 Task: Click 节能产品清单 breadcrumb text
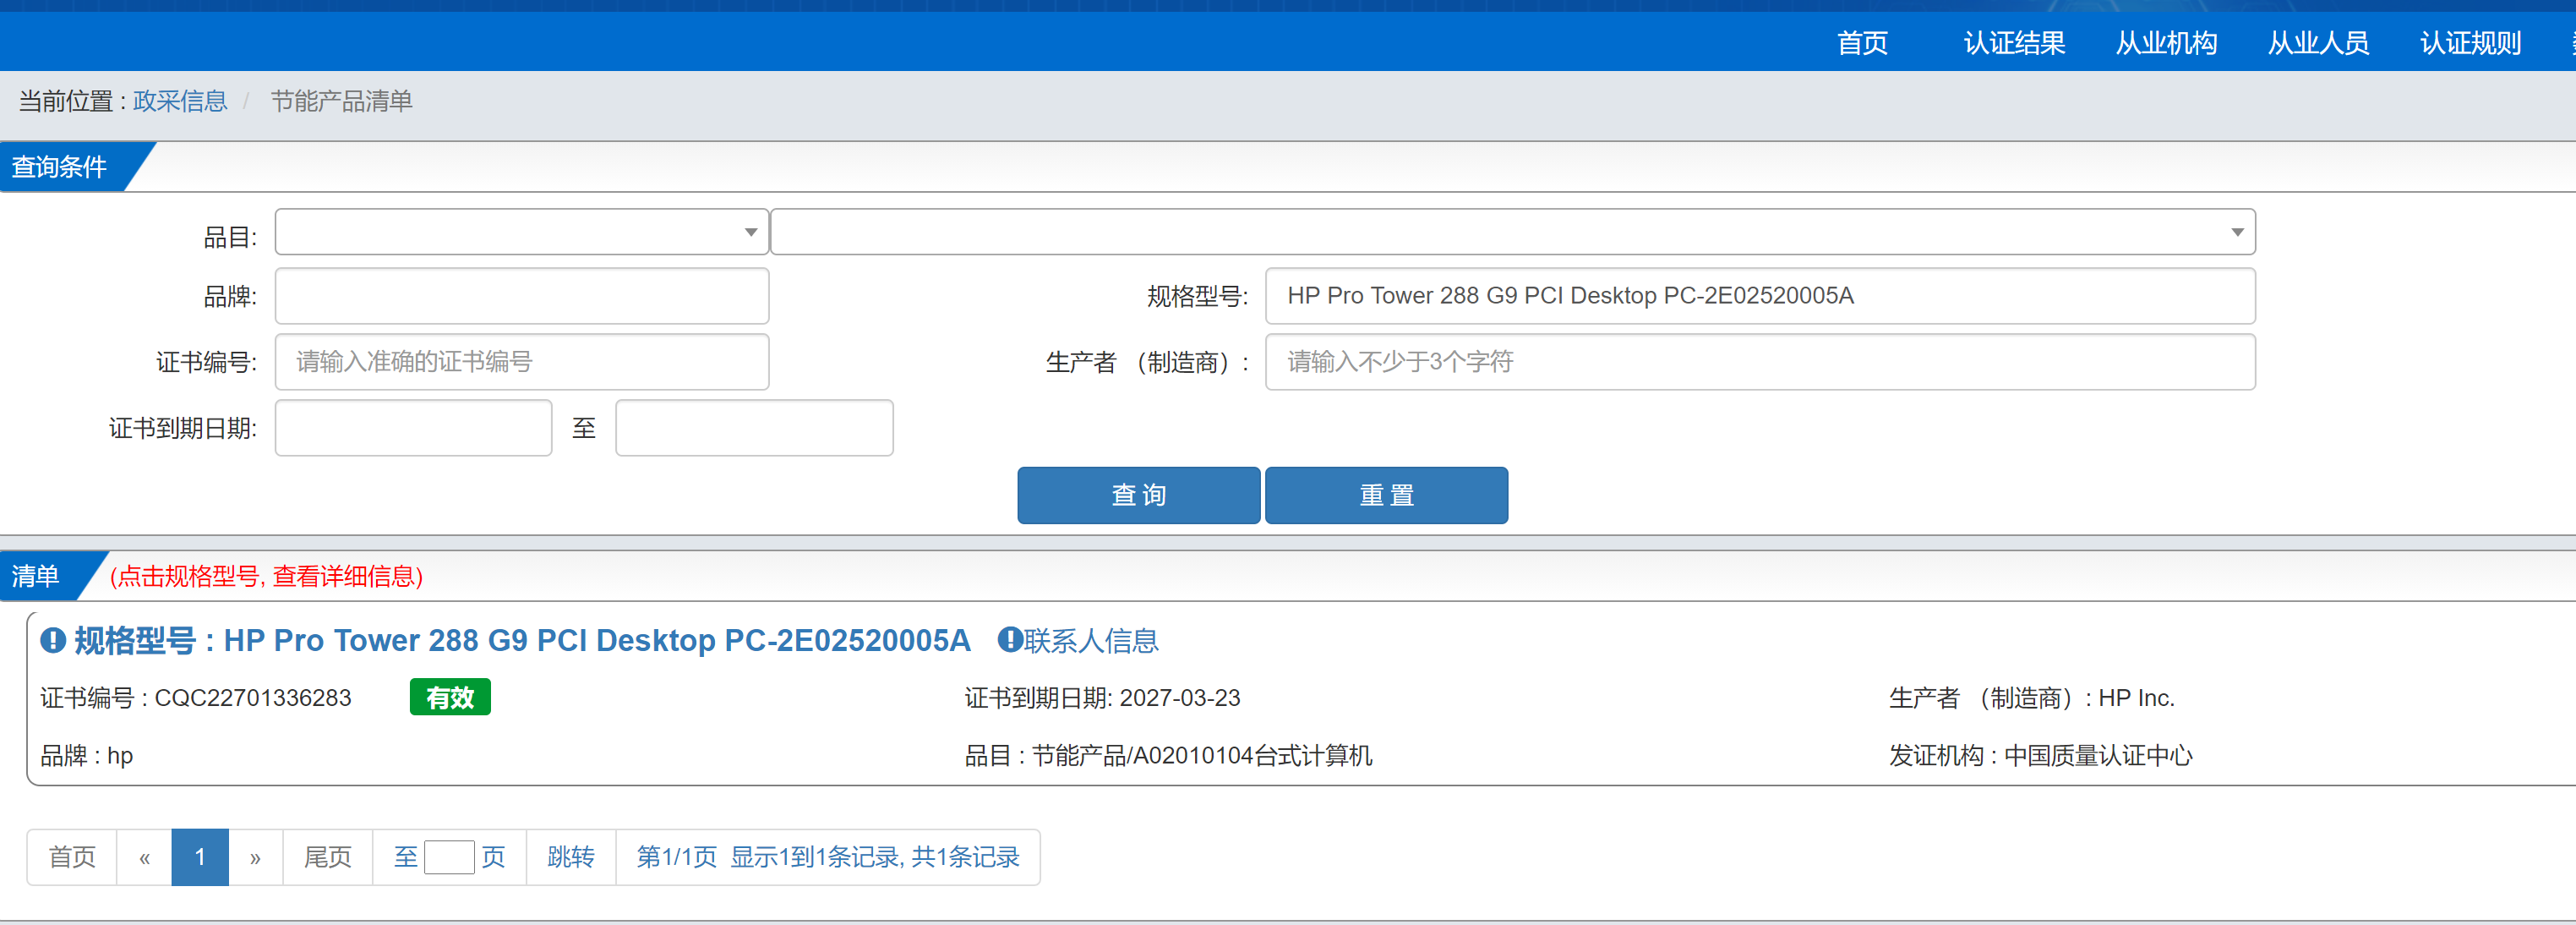point(341,101)
